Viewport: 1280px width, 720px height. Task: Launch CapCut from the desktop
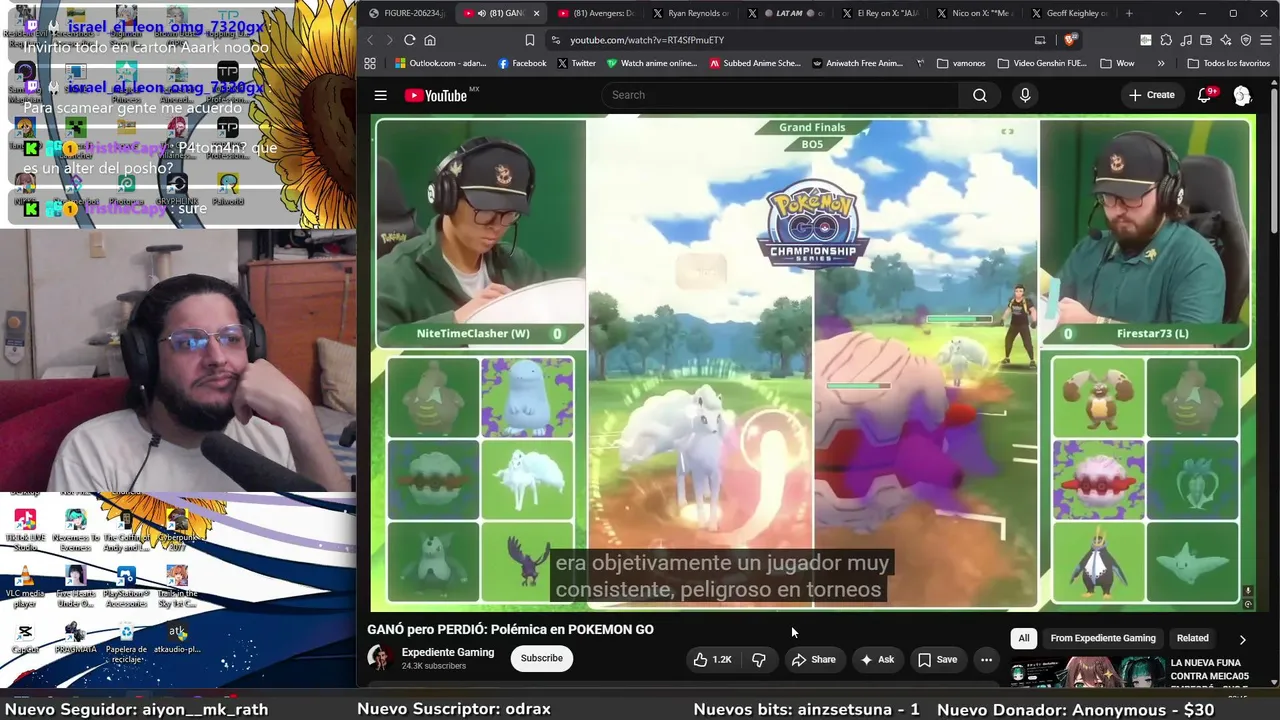pyautogui.click(x=25, y=638)
